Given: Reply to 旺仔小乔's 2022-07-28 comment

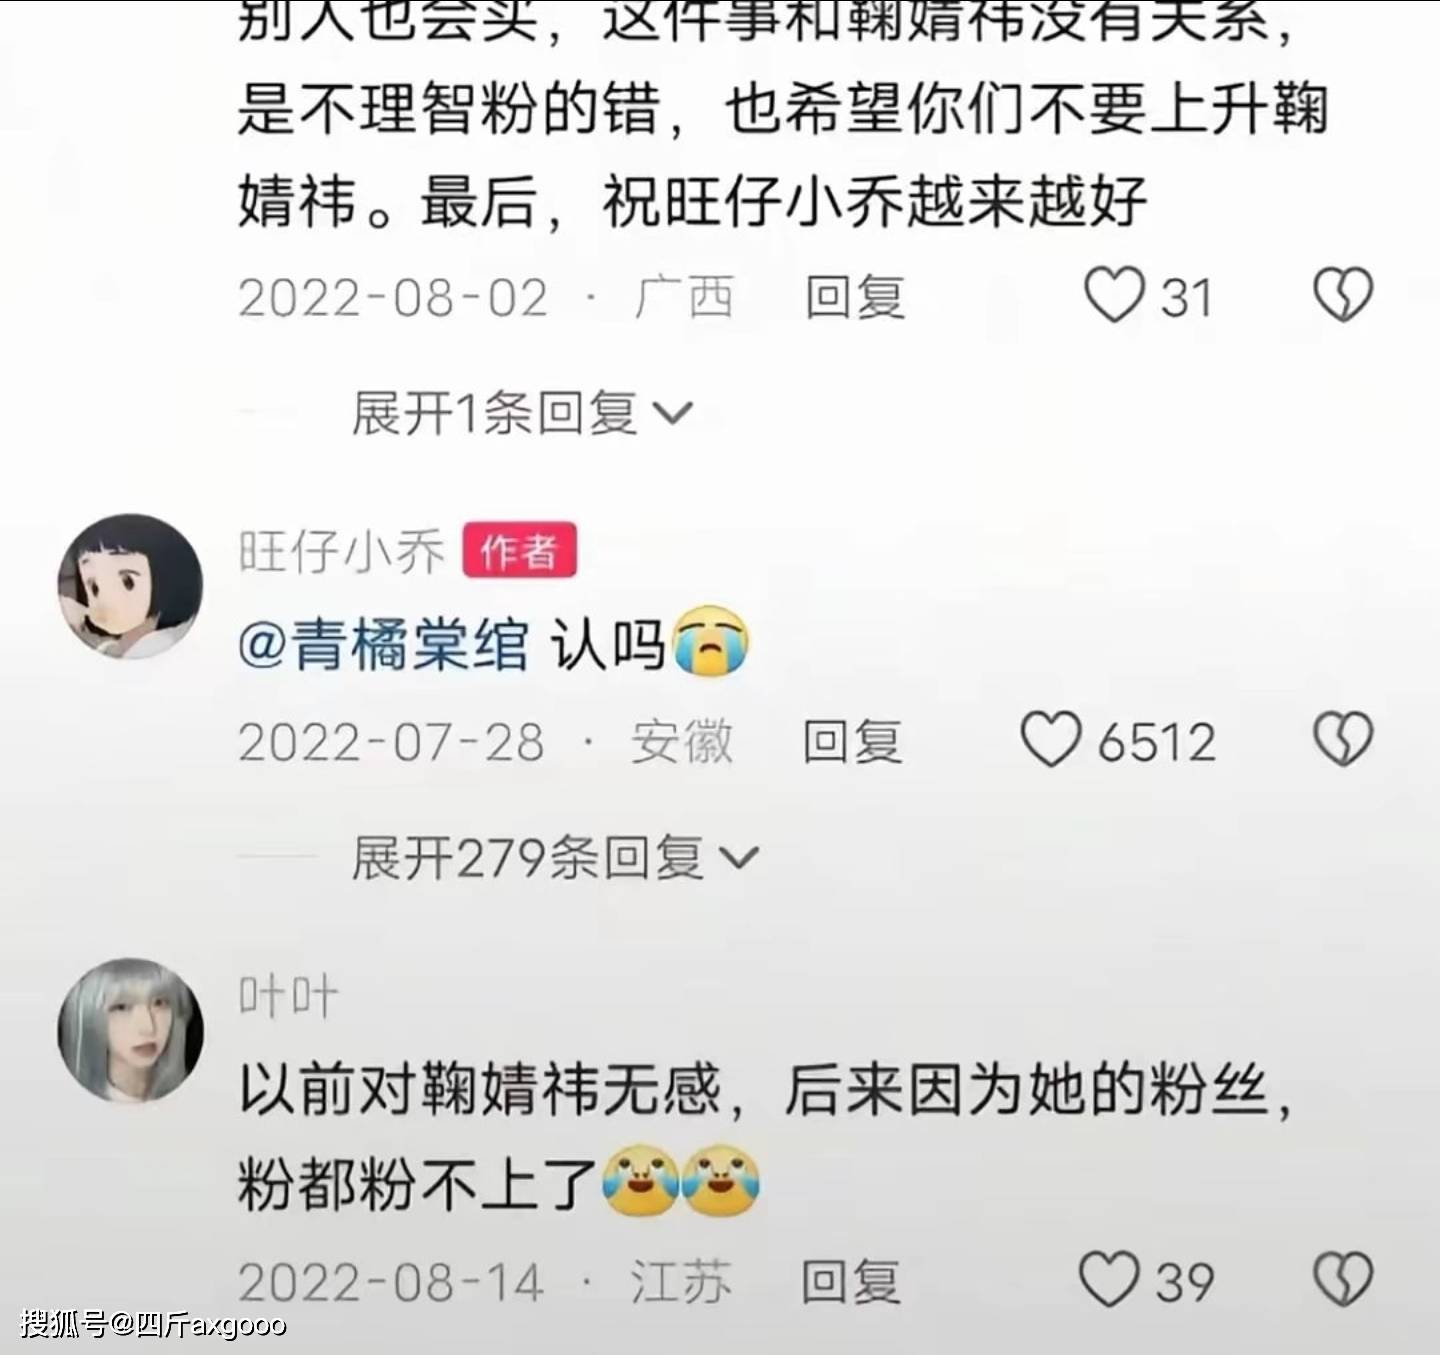Looking at the screenshot, I should click(853, 742).
